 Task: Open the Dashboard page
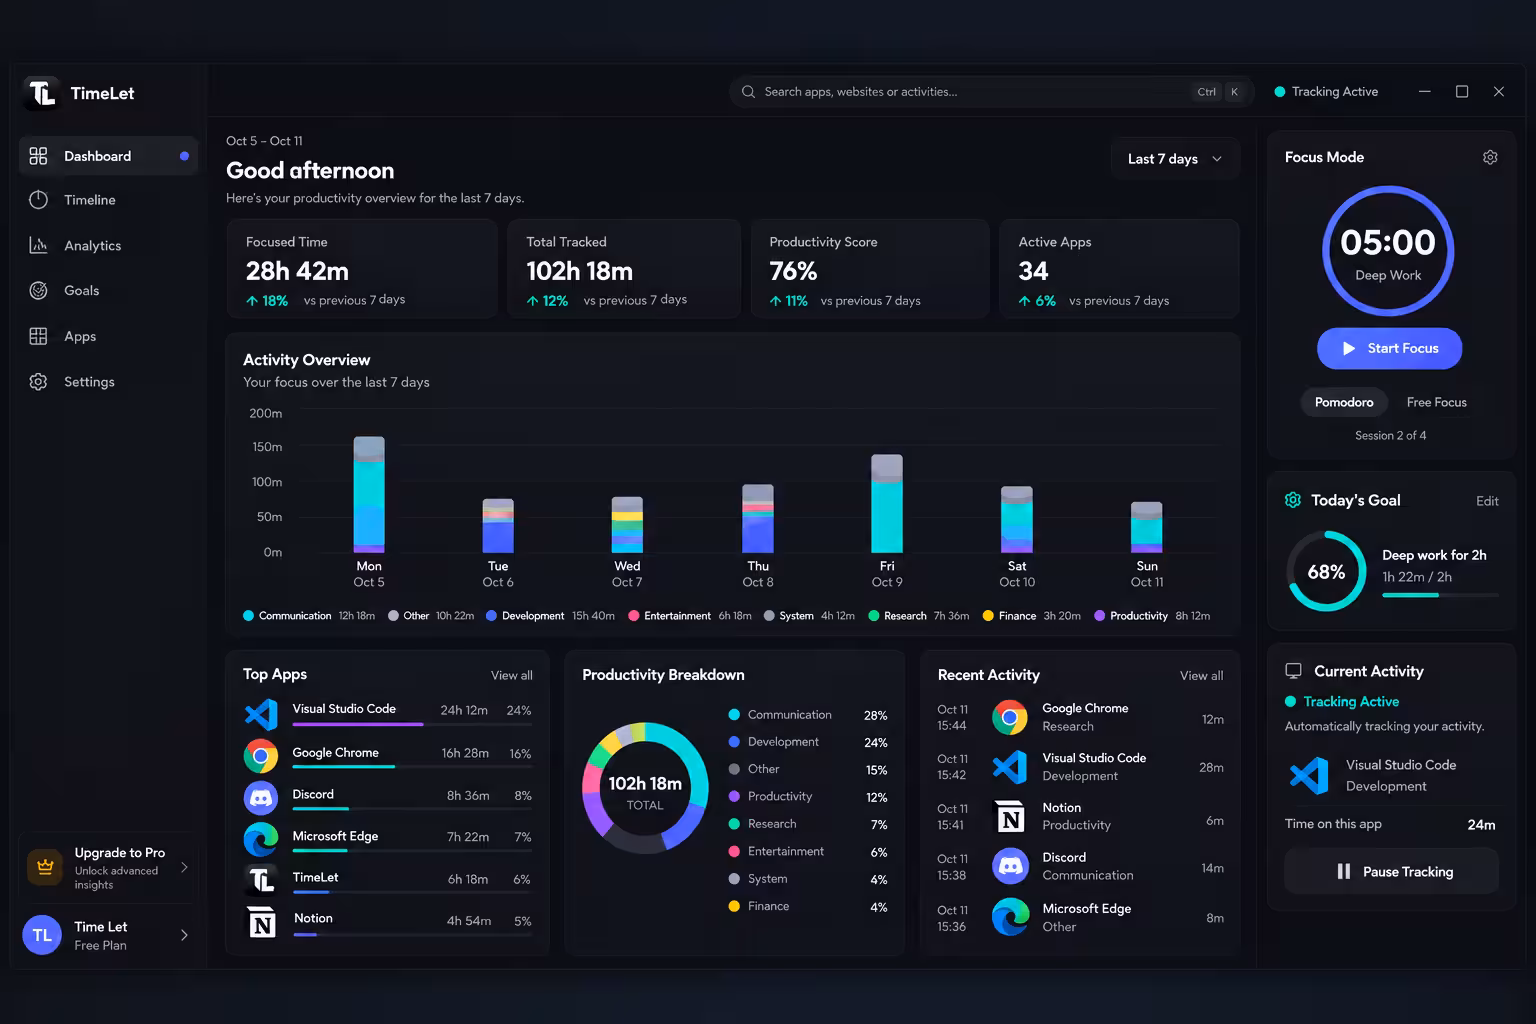[108, 156]
